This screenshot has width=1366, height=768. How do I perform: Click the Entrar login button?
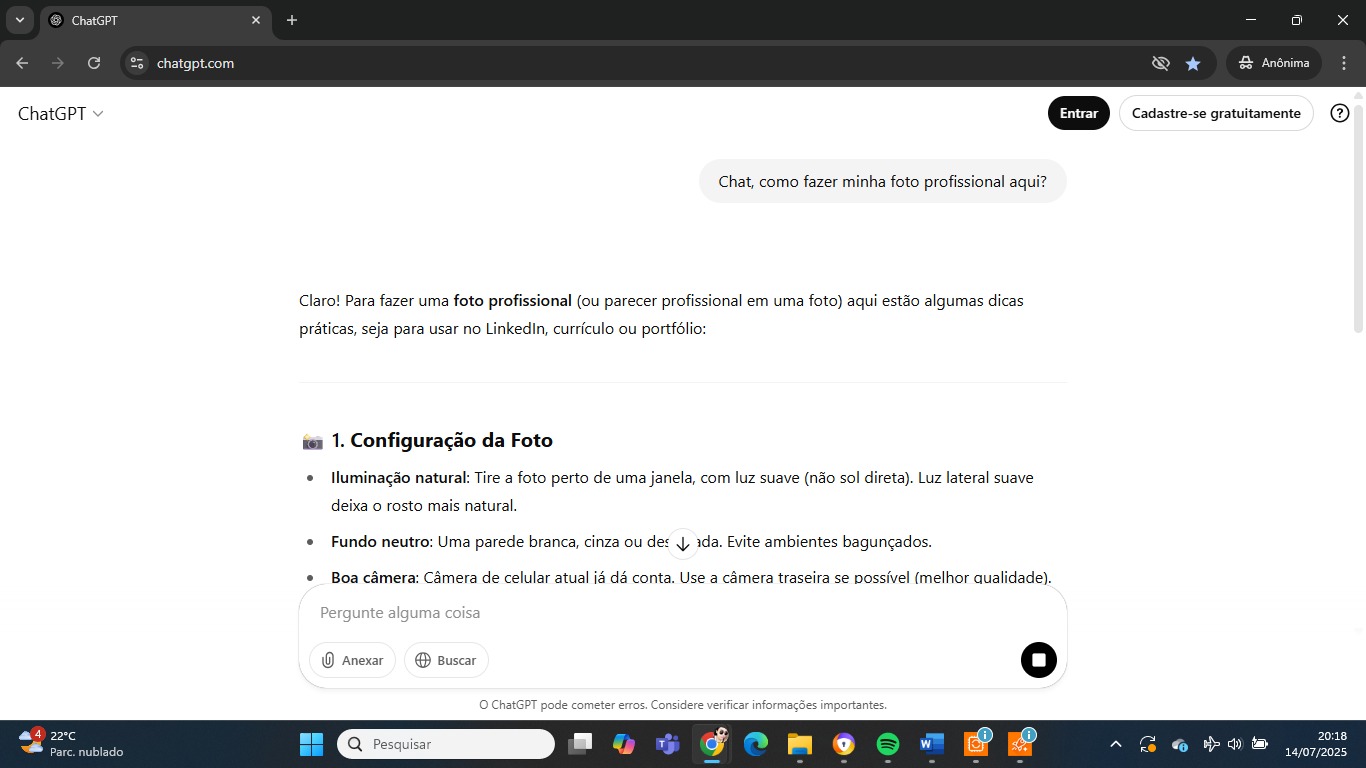tap(1078, 113)
